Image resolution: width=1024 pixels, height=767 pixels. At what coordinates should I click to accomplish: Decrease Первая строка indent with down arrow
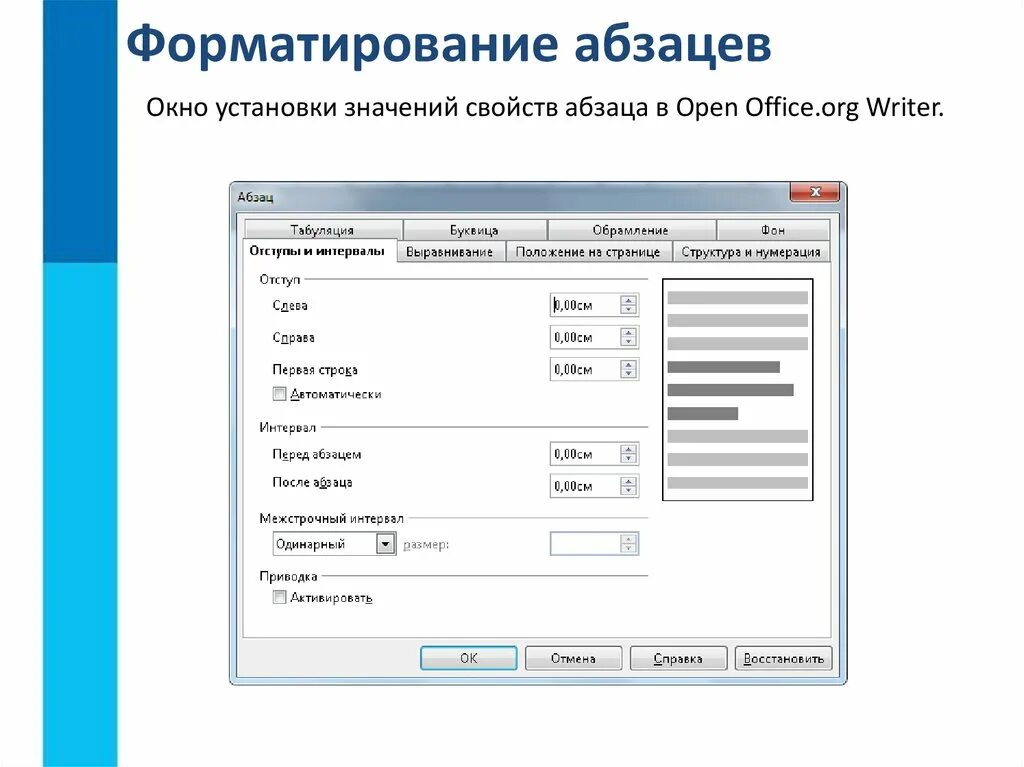pos(629,374)
